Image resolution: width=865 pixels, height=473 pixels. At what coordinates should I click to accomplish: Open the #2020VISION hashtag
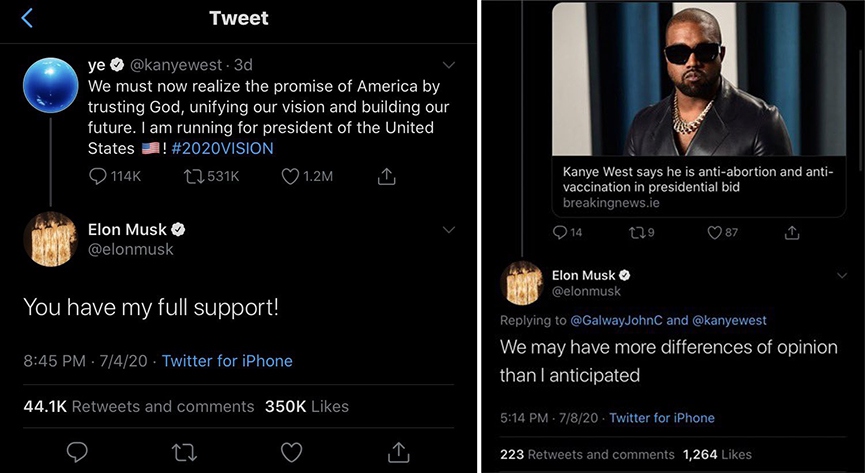(222, 148)
